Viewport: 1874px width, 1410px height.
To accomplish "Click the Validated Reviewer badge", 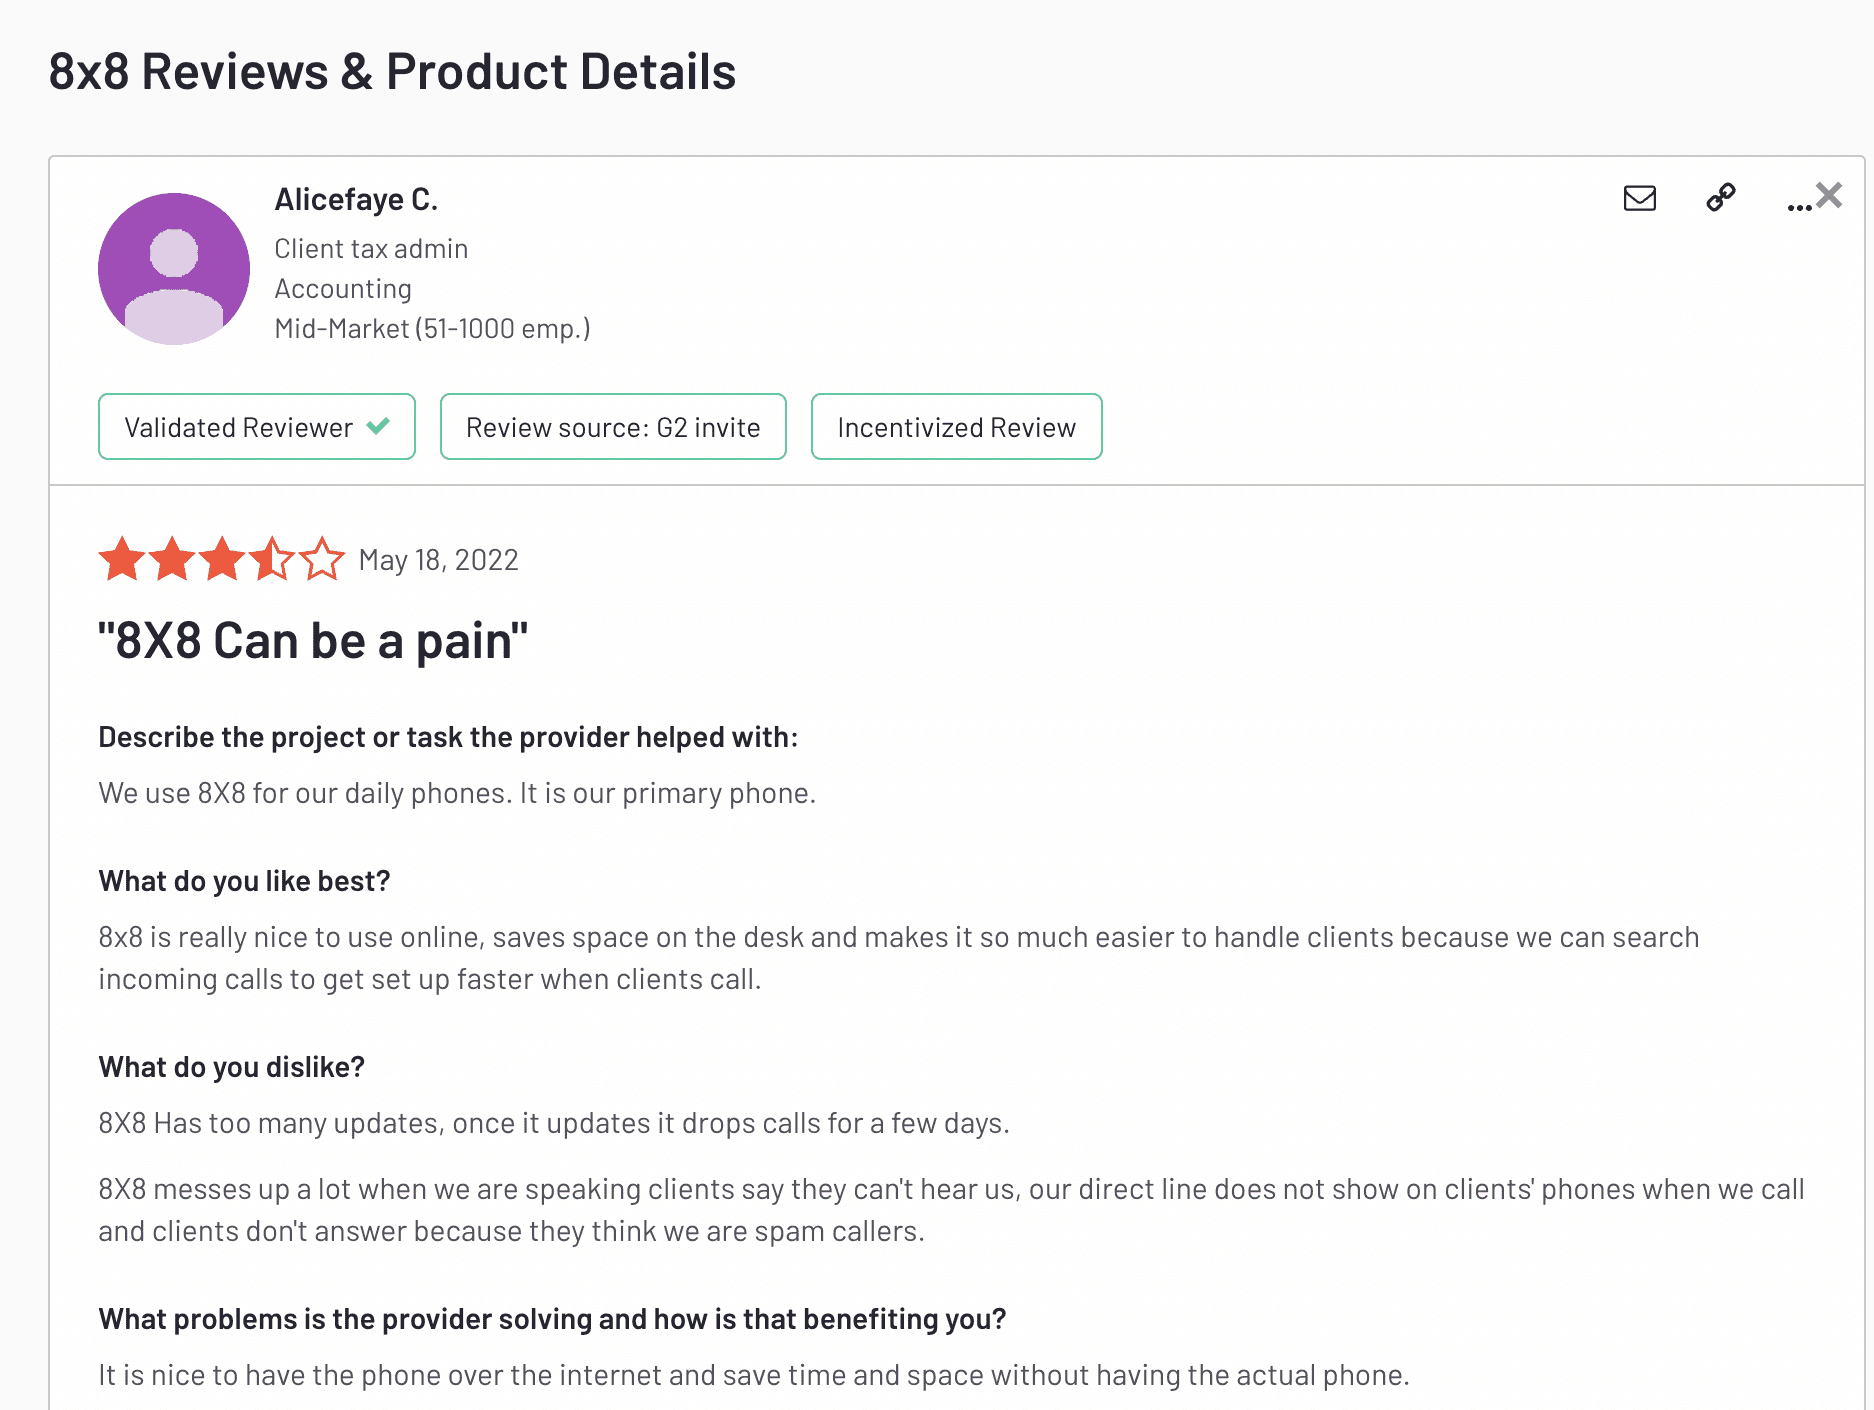I will coord(257,427).
